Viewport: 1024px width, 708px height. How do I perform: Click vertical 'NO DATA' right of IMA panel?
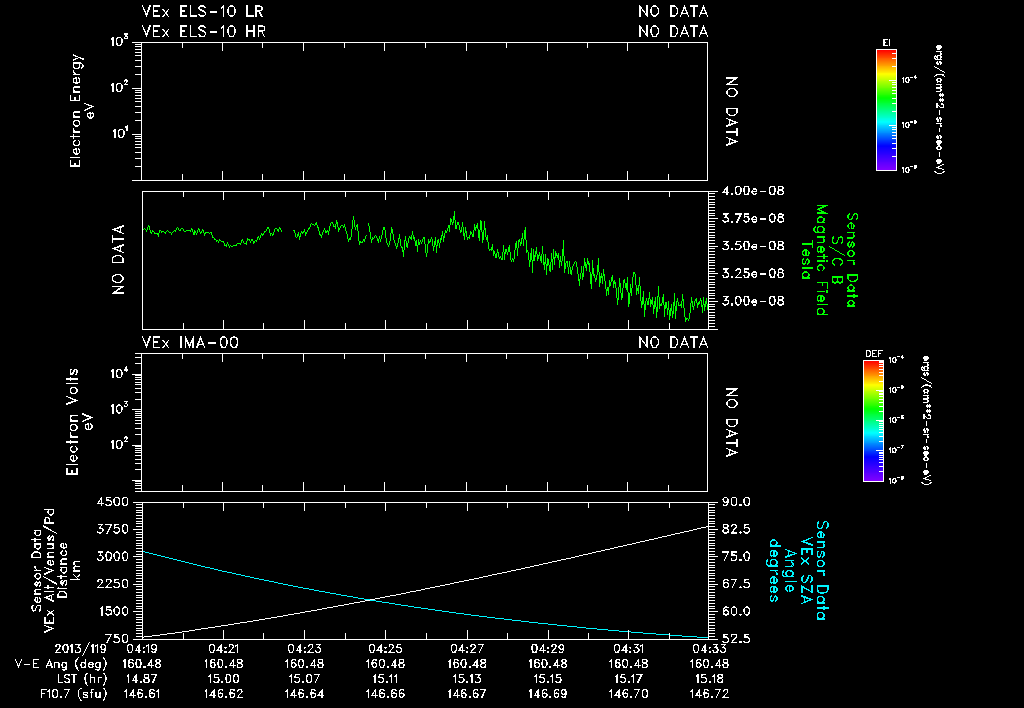pos(731,422)
